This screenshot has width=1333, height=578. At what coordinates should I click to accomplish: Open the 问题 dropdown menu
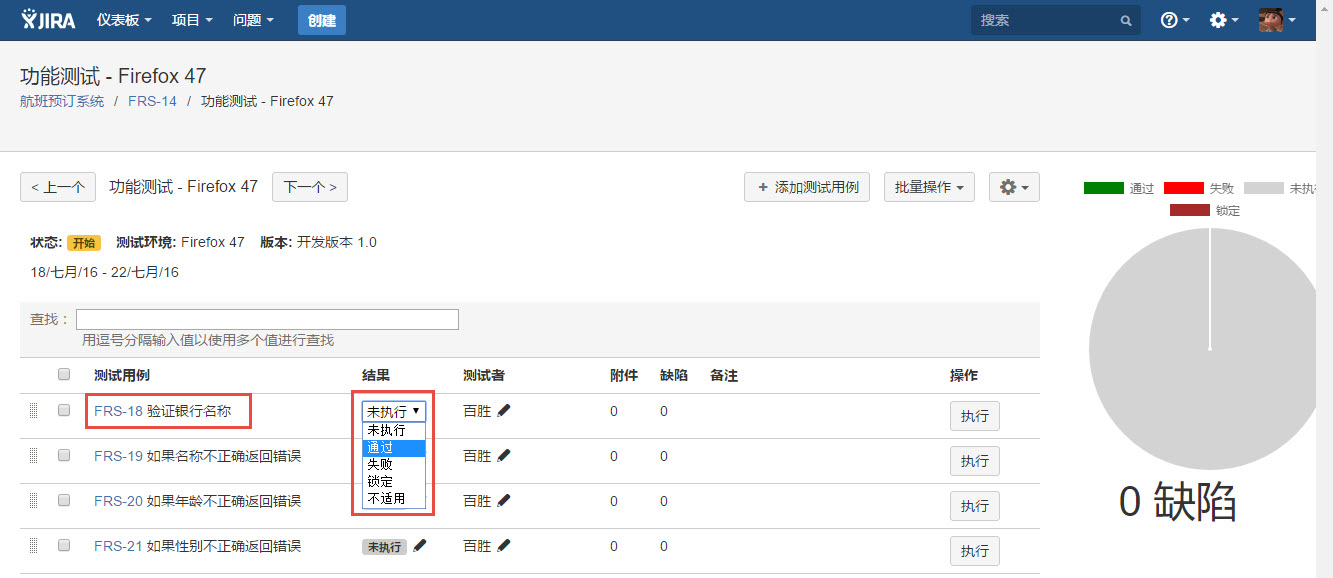[x=253, y=20]
